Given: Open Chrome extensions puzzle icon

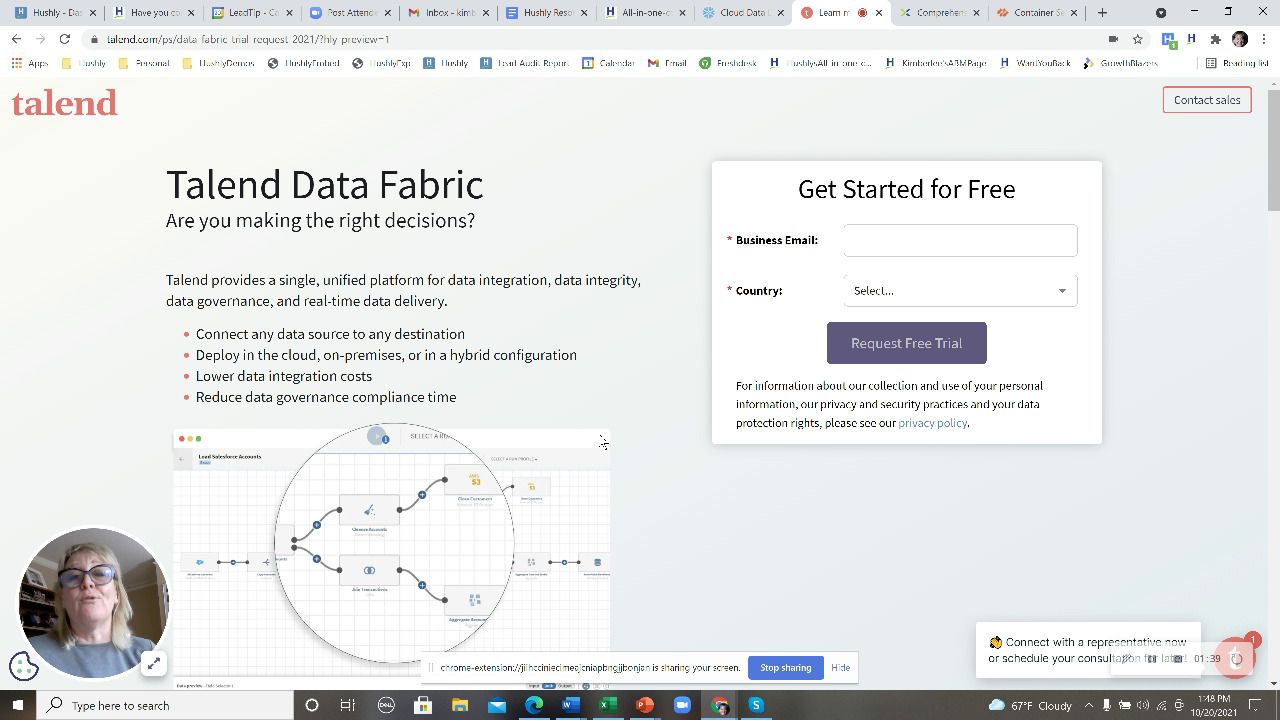Looking at the screenshot, I should tap(1215, 39).
